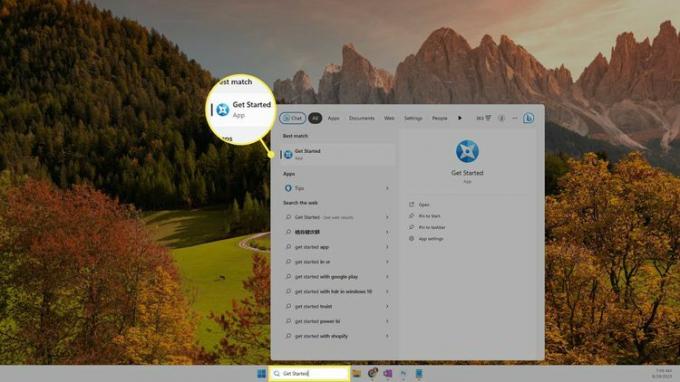Select 'get started with hdr in windows 10'
This screenshot has width=680, height=382.
click(x=337, y=291)
